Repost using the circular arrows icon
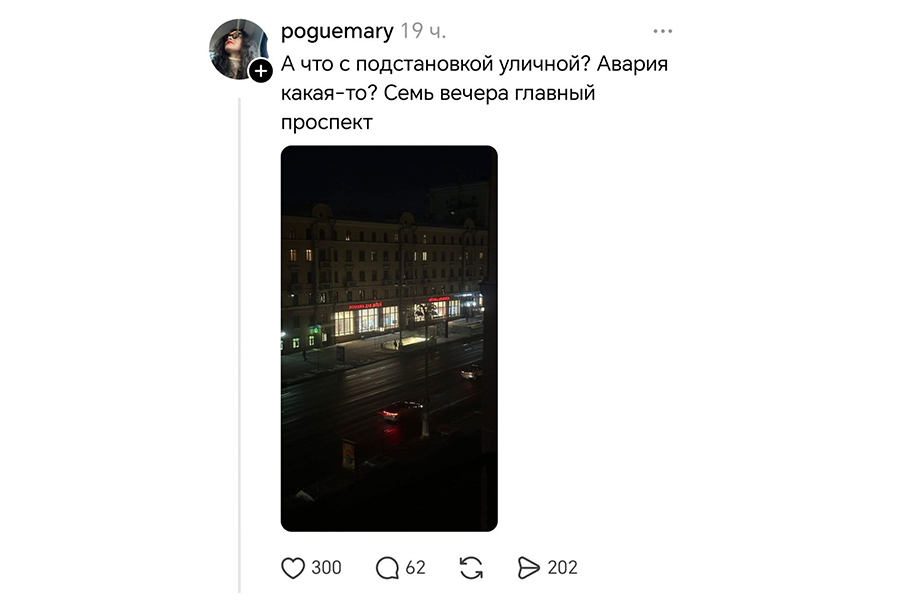The width and height of the screenshot is (900, 600). point(471,568)
